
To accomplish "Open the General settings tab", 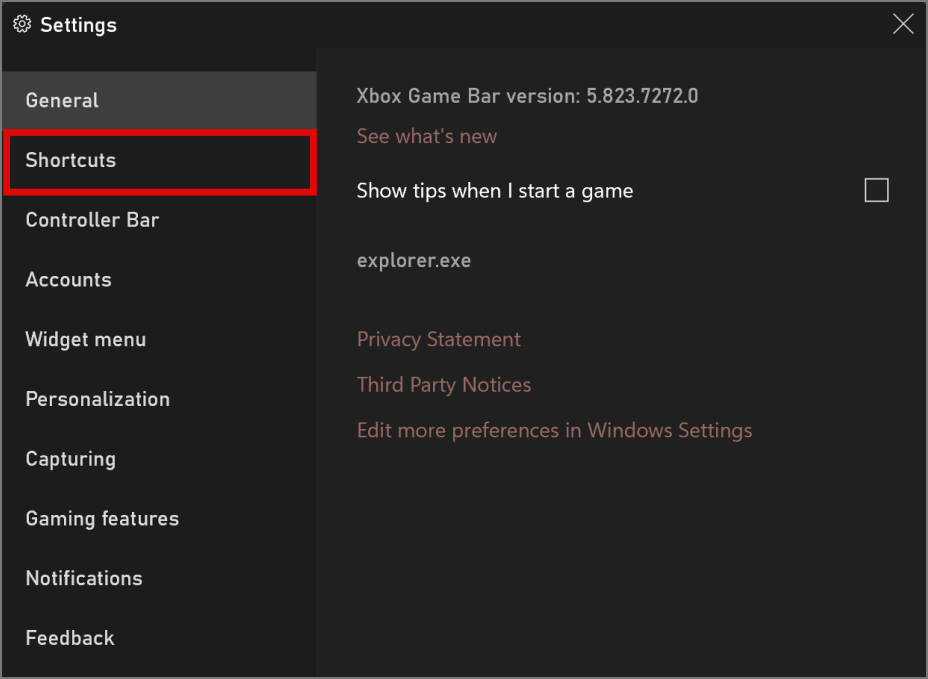I will click(x=62, y=100).
